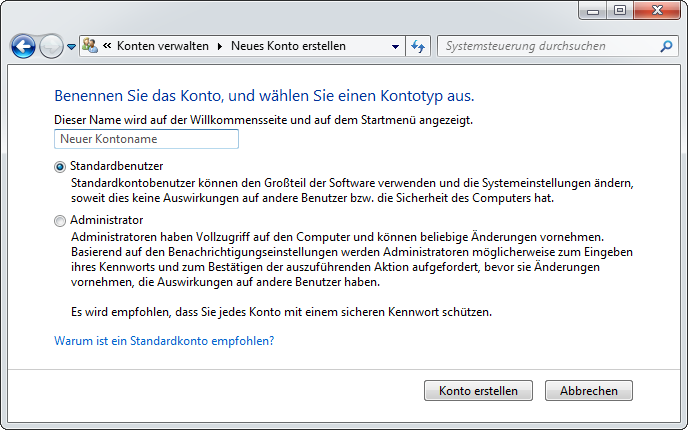
Task: Minimize the window
Action: point(593,11)
